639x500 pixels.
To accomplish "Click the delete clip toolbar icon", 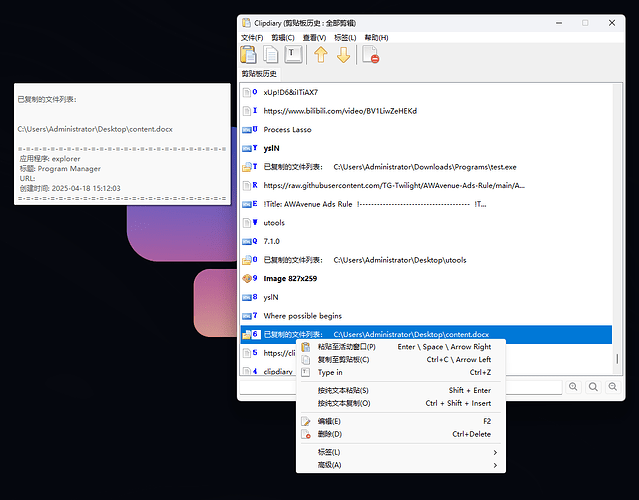I will (x=370, y=55).
